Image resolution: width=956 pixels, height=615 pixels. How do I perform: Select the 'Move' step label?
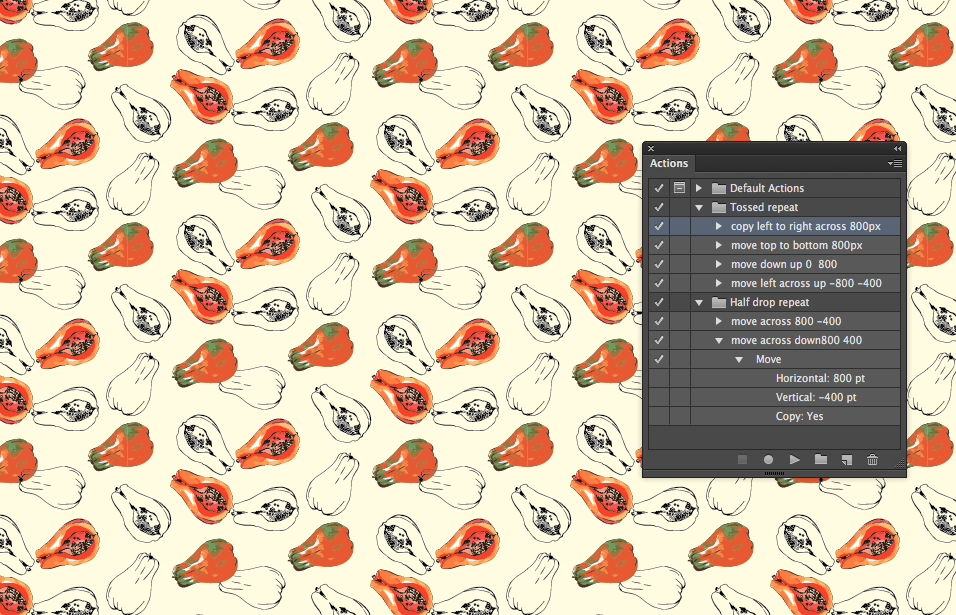coord(768,360)
